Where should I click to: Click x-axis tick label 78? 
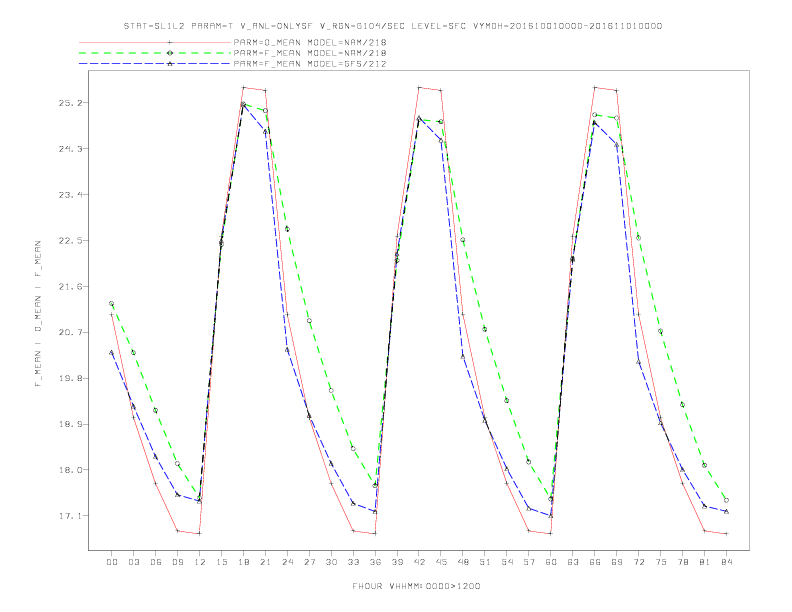(x=682, y=562)
